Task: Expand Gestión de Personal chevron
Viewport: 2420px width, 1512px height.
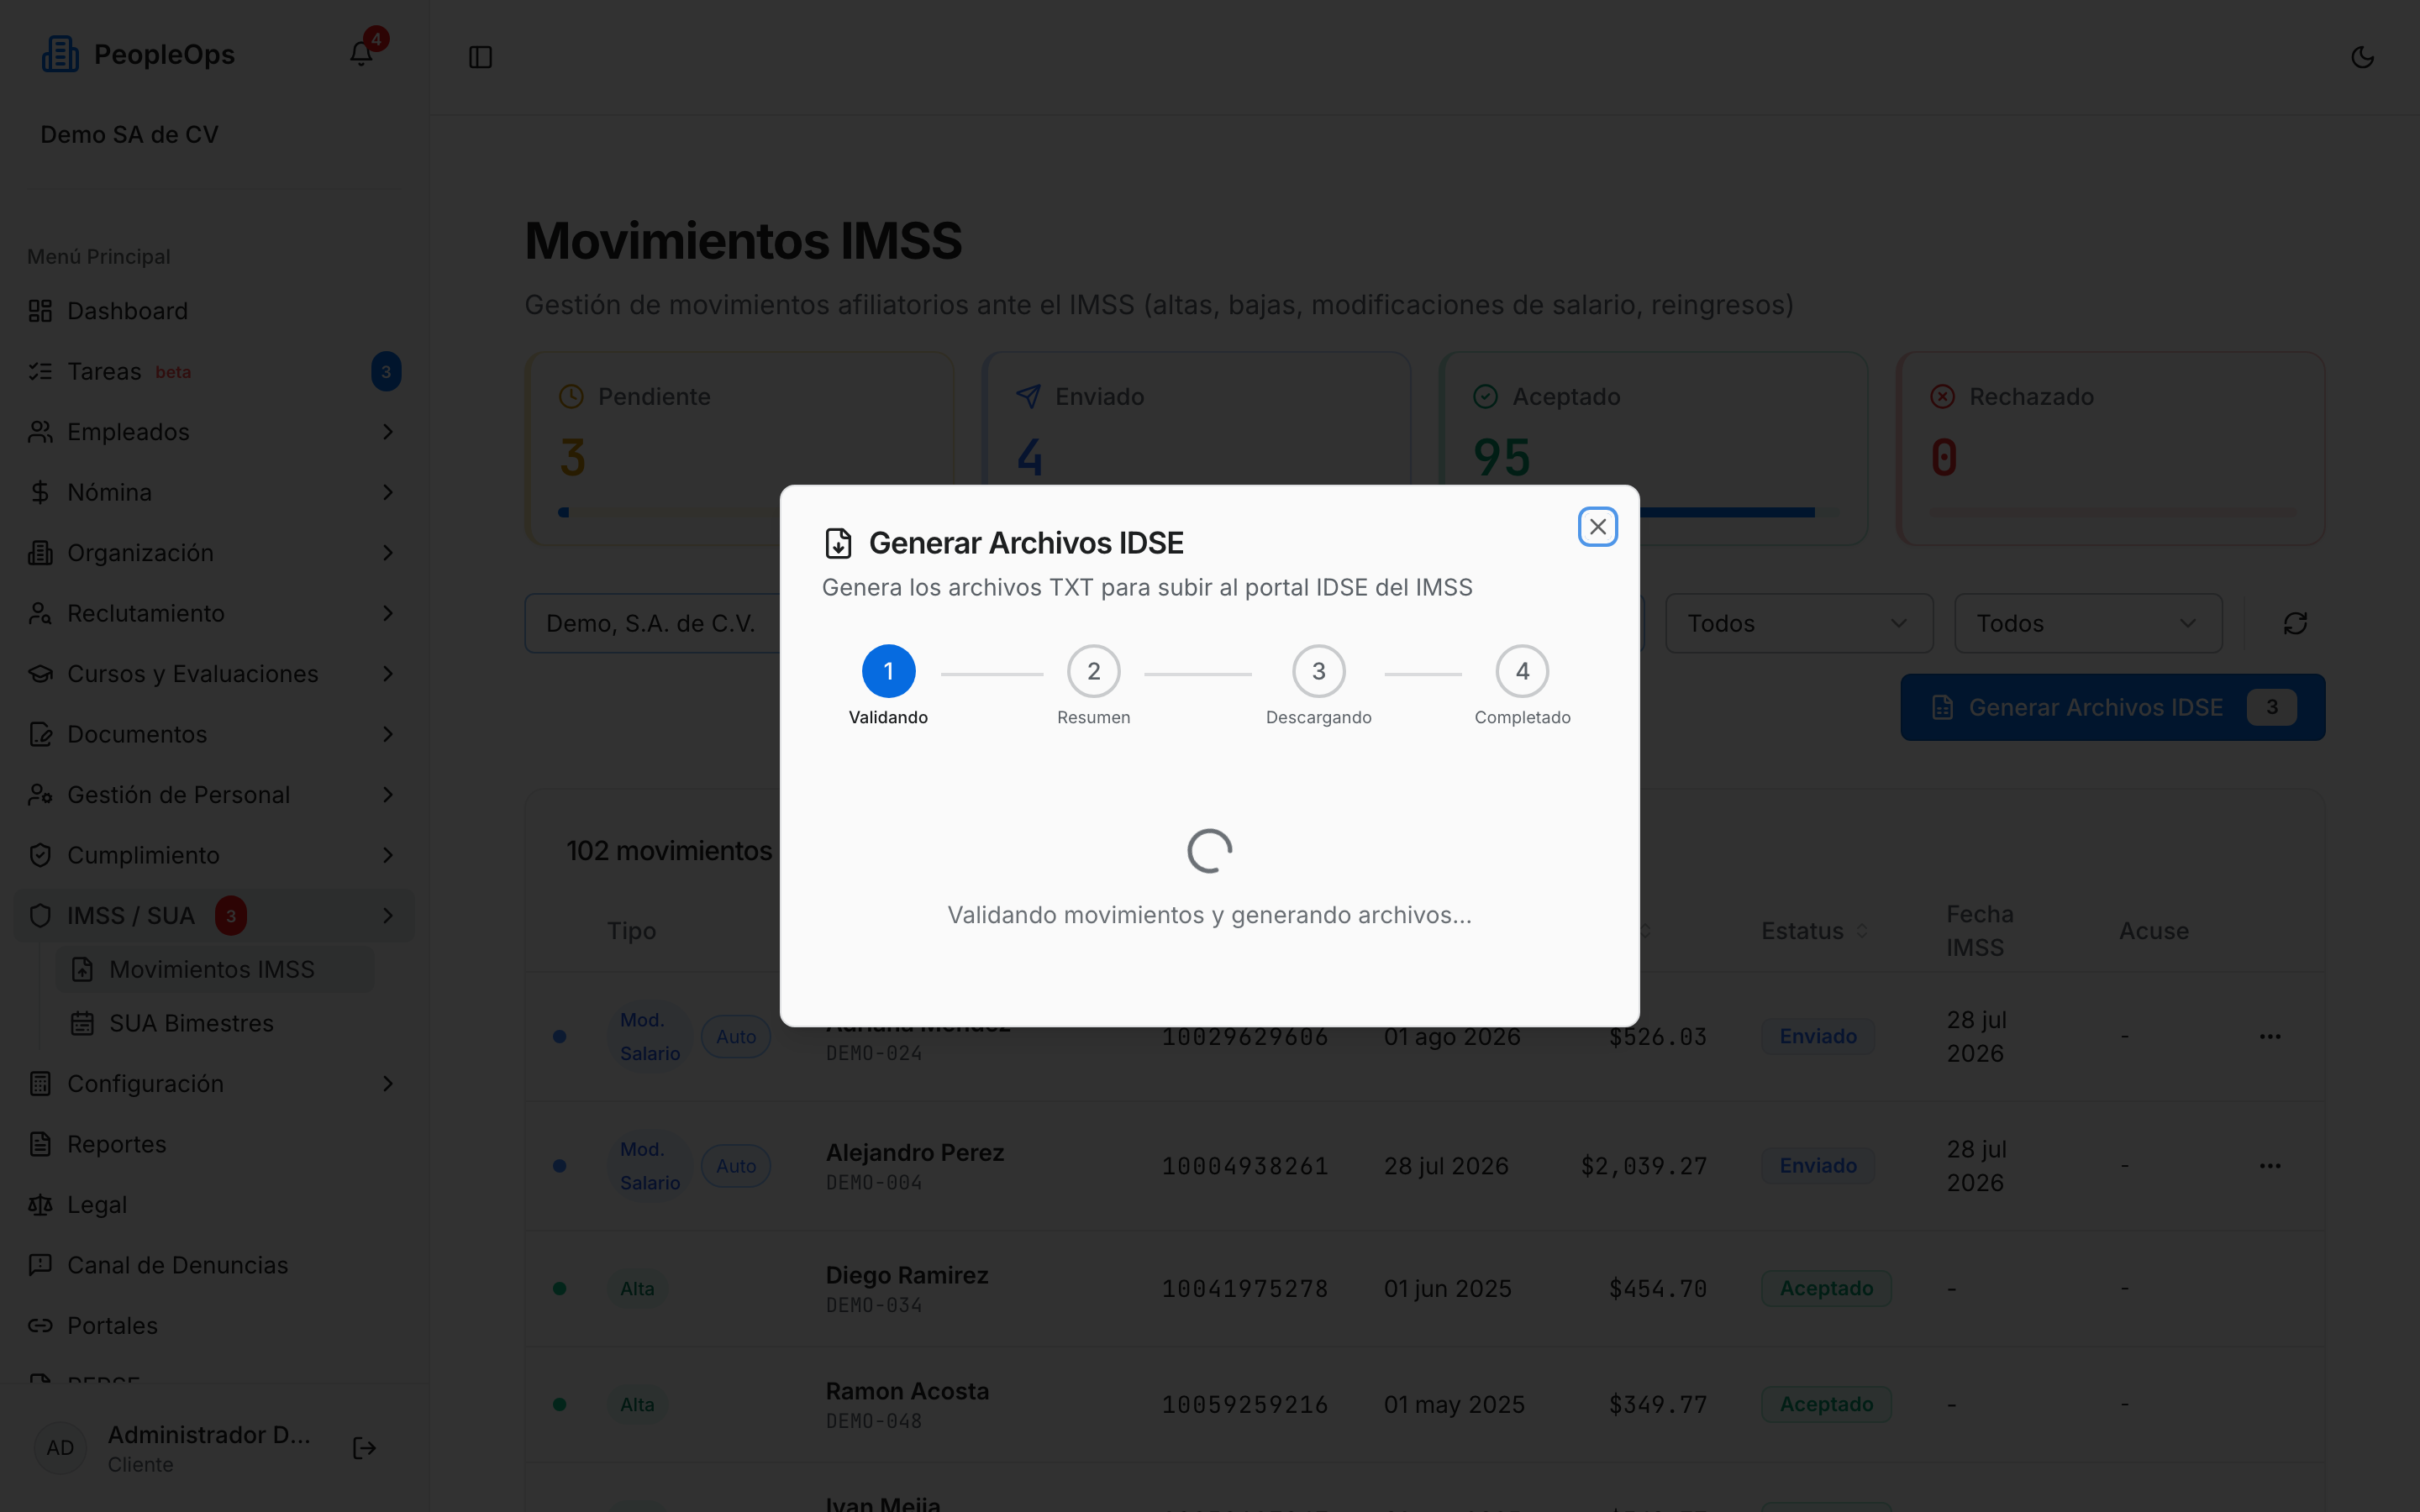Action: (388, 795)
